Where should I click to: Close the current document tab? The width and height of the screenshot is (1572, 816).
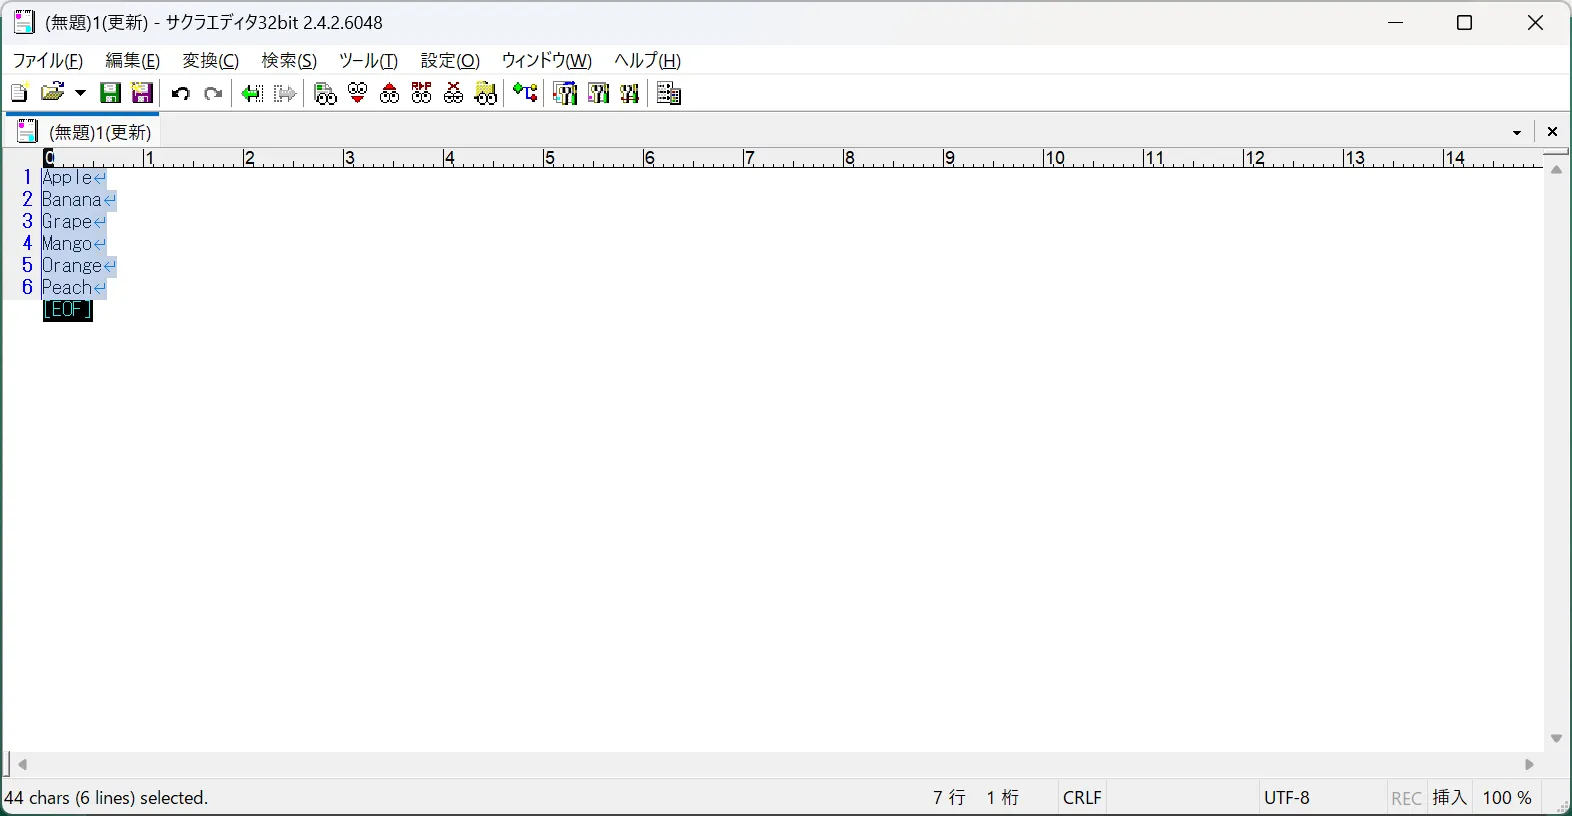[x=1552, y=132]
